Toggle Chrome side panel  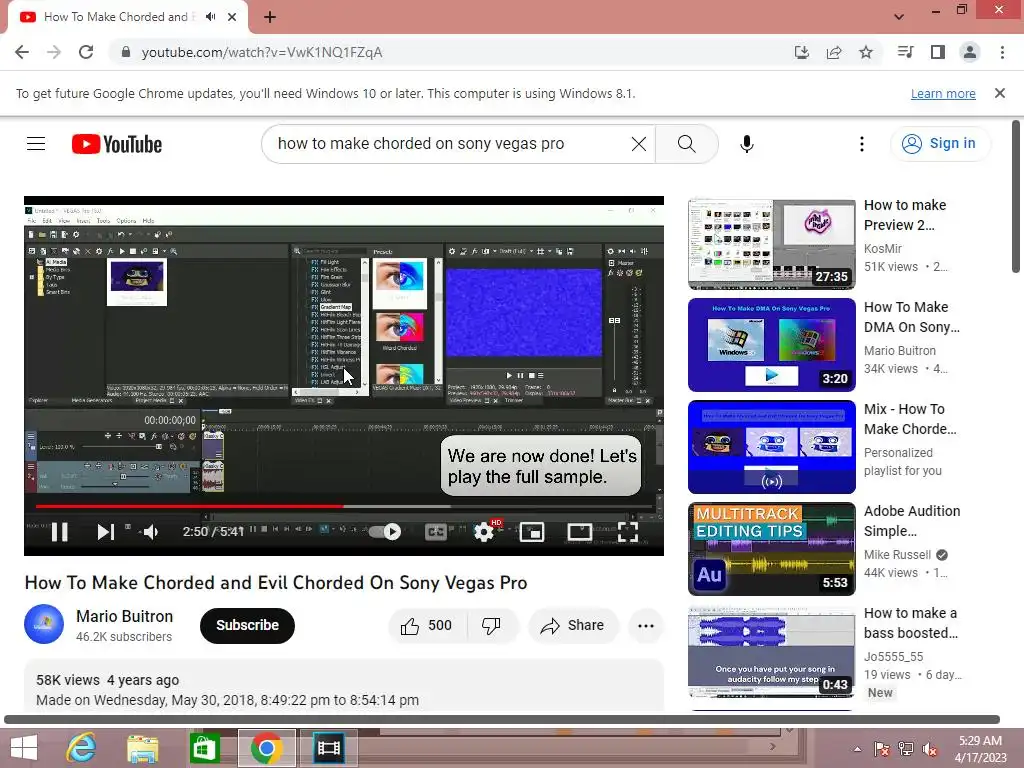[938, 52]
